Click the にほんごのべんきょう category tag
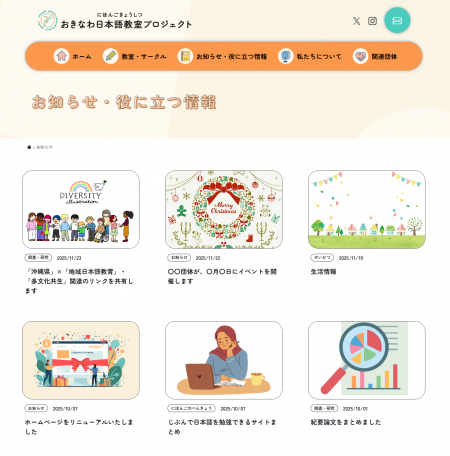 pos(191,408)
